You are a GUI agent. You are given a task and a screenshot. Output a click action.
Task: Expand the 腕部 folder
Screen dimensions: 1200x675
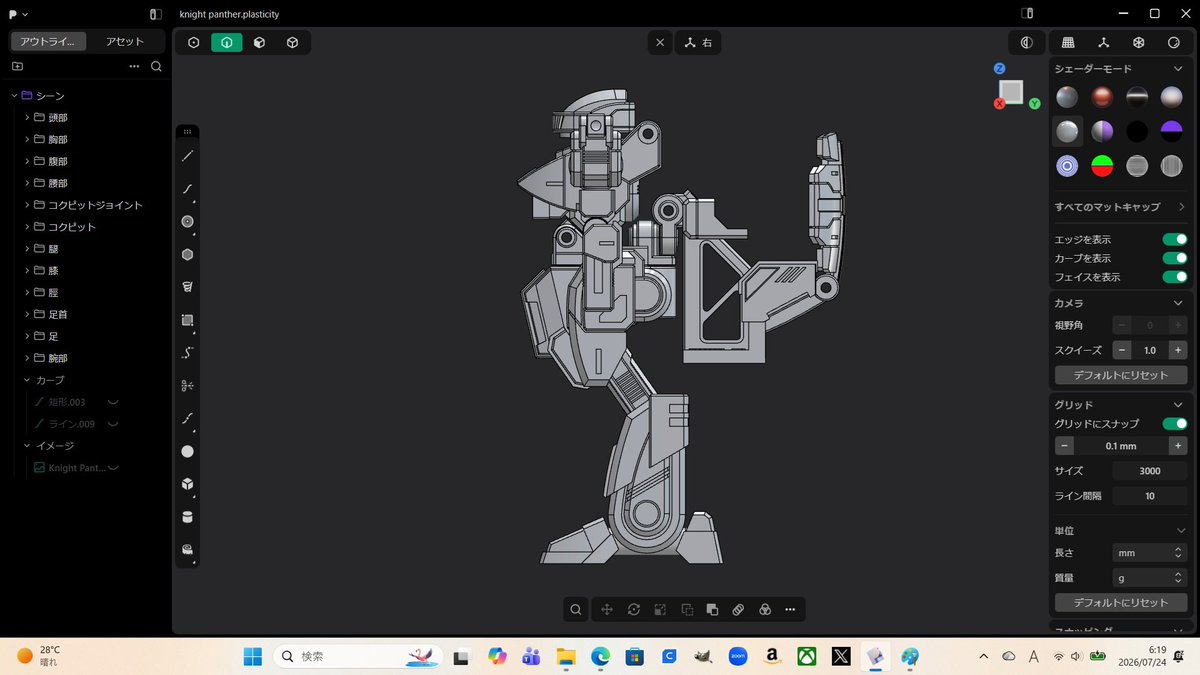tap(27, 358)
